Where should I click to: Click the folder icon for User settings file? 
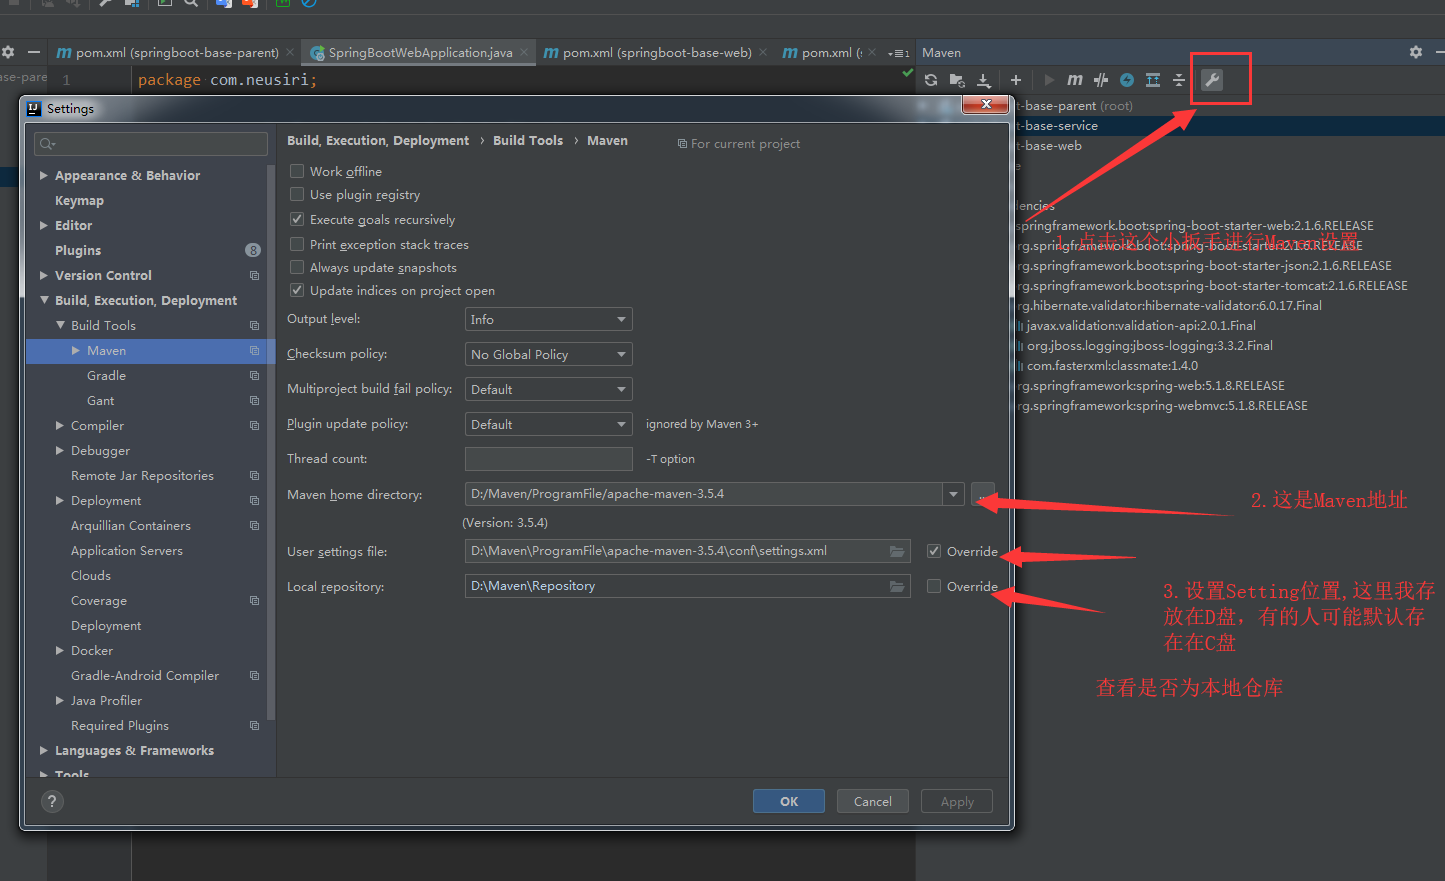click(898, 552)
